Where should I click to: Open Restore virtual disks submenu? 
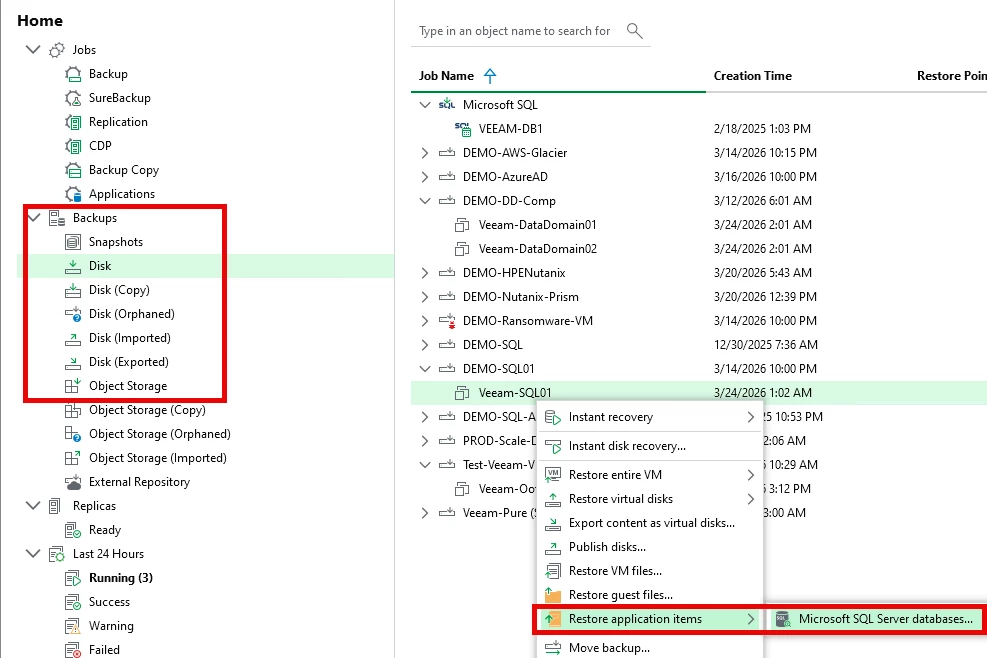(650, 499)
